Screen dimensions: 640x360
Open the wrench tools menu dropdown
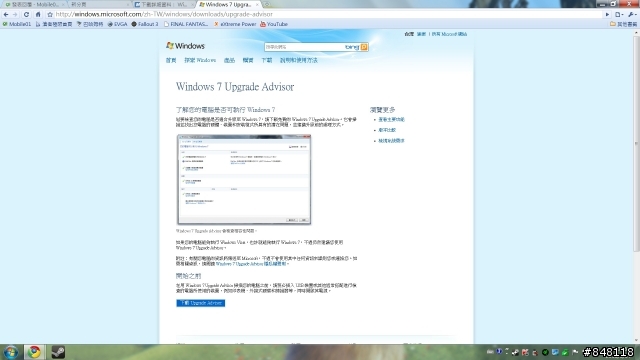(x=632, y=14)
